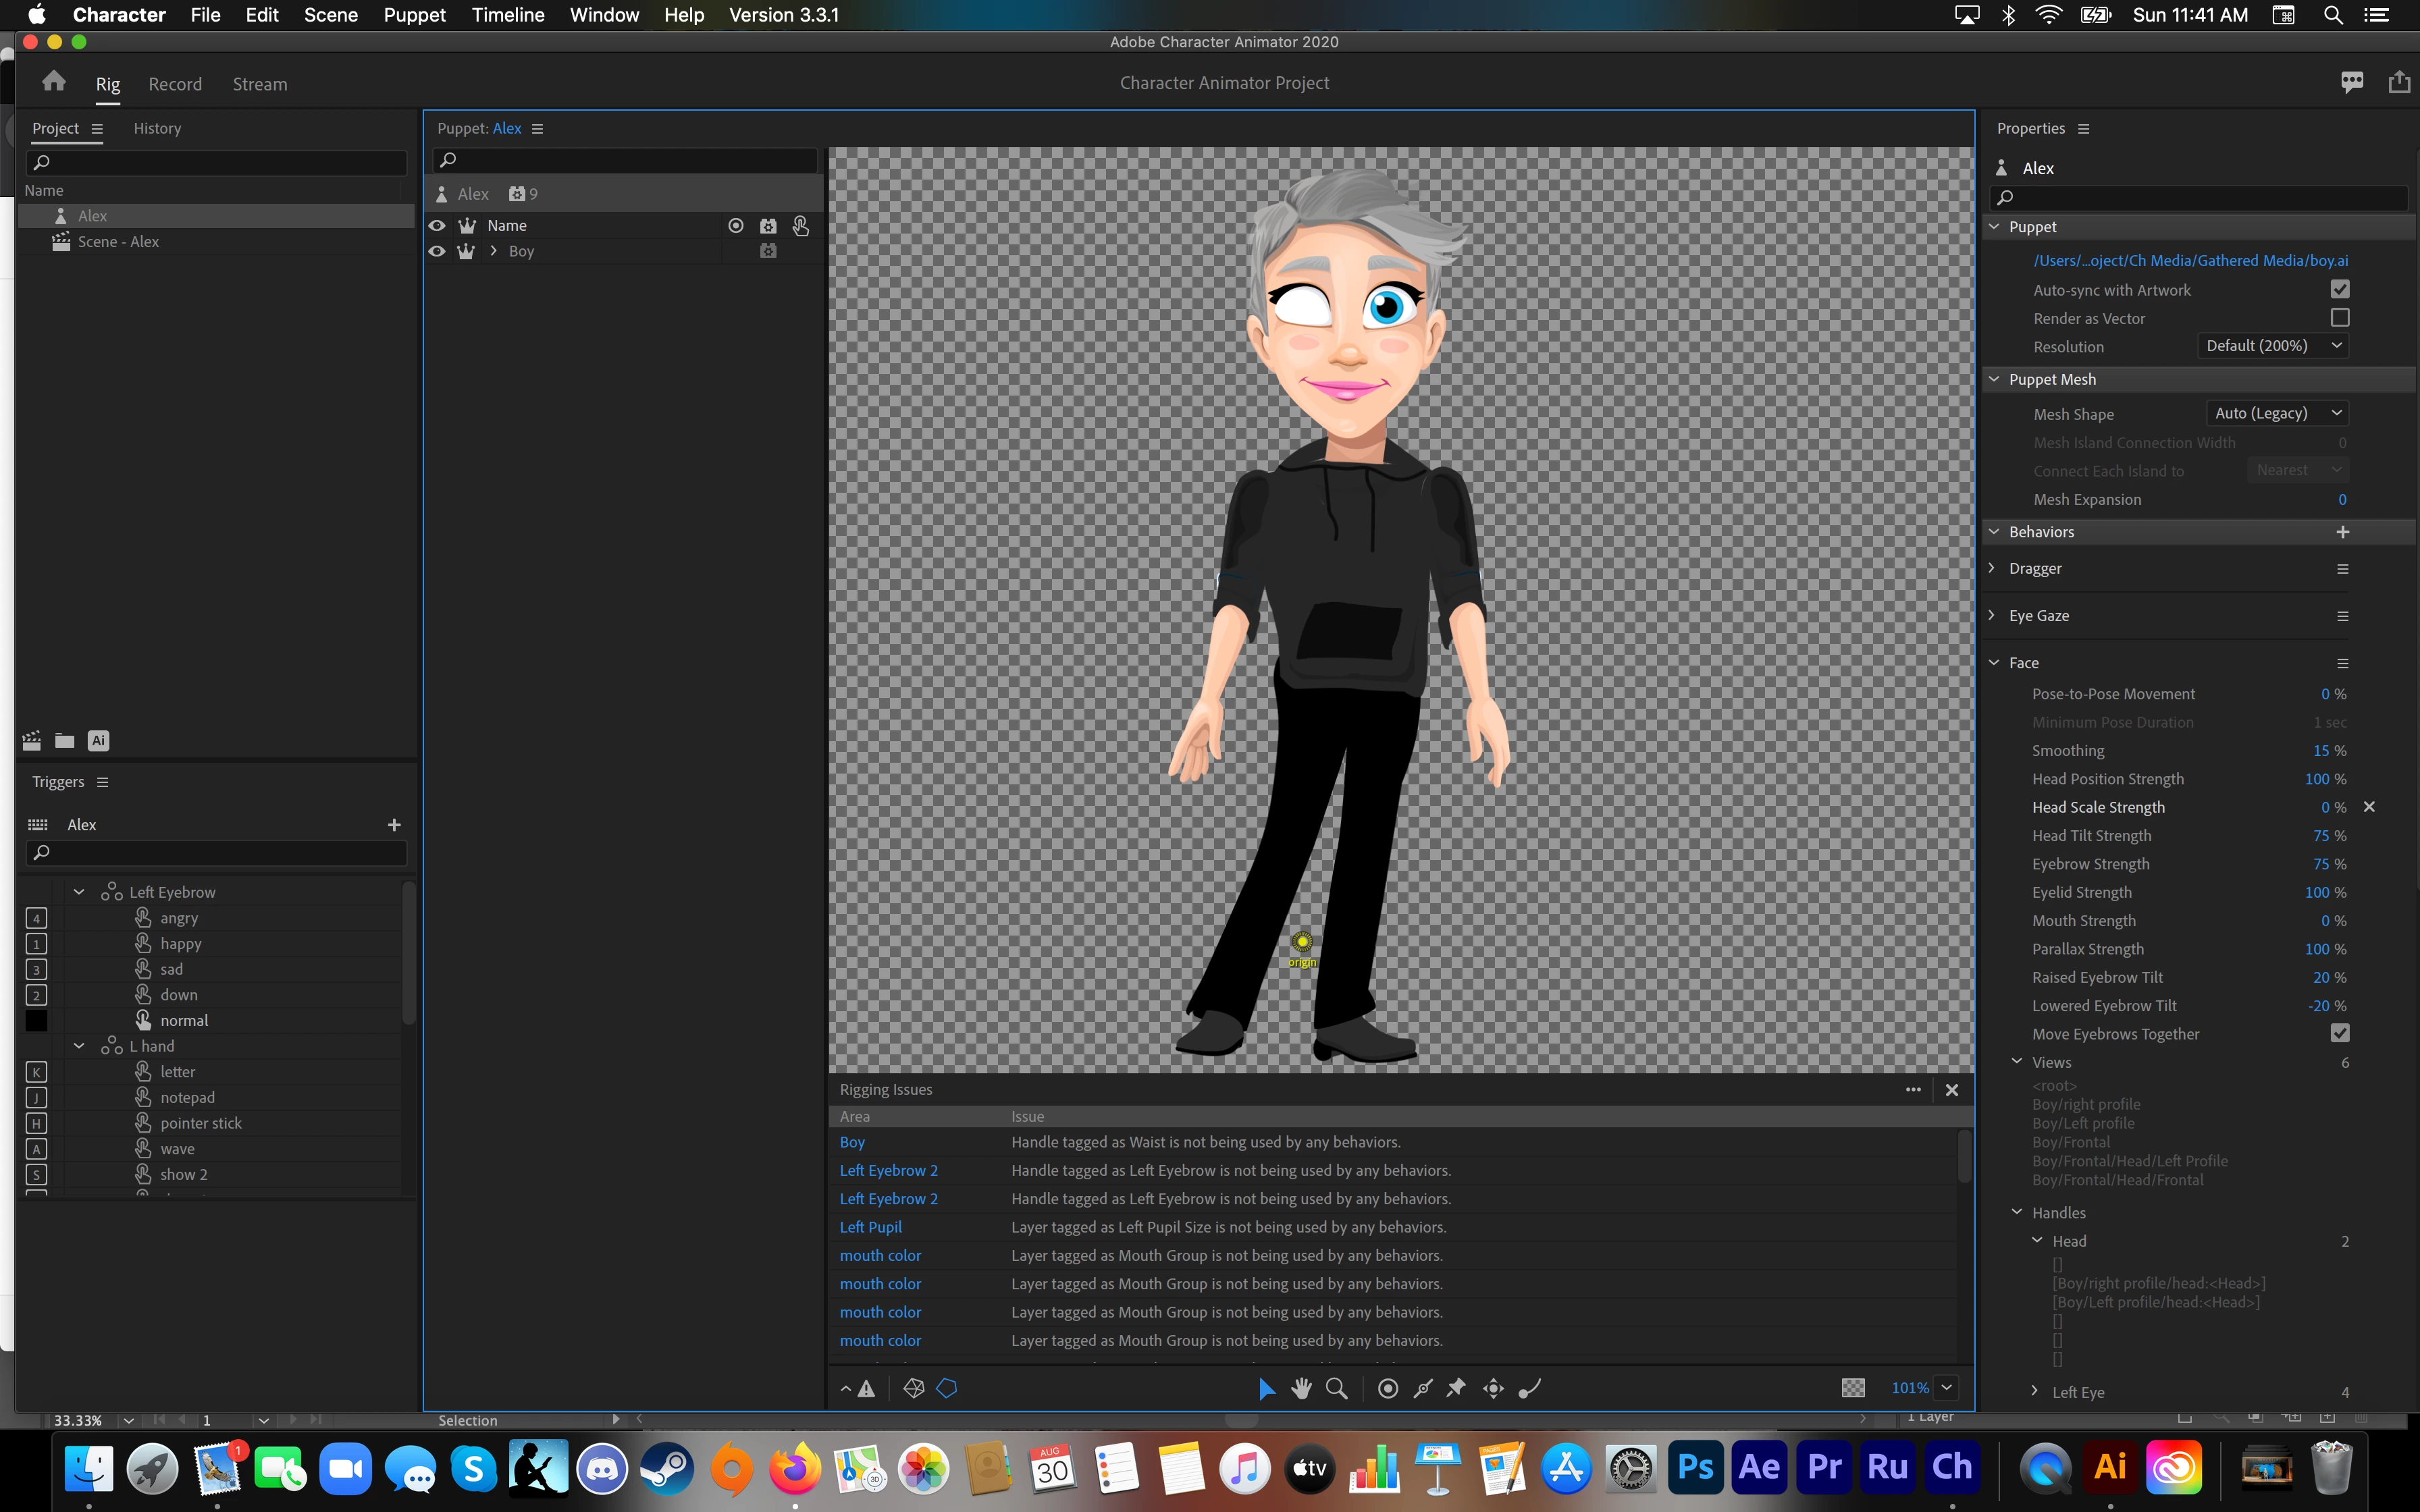
Task: Click the Project panel search field
Action: pyautogui.click(x=217, y=162)
